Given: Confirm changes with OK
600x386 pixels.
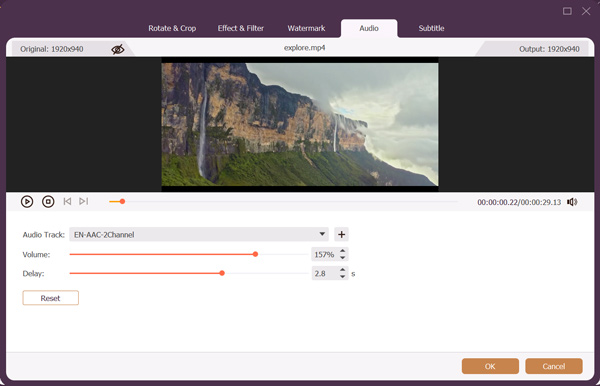Looking at the screenshot, I should click(490, 366).
